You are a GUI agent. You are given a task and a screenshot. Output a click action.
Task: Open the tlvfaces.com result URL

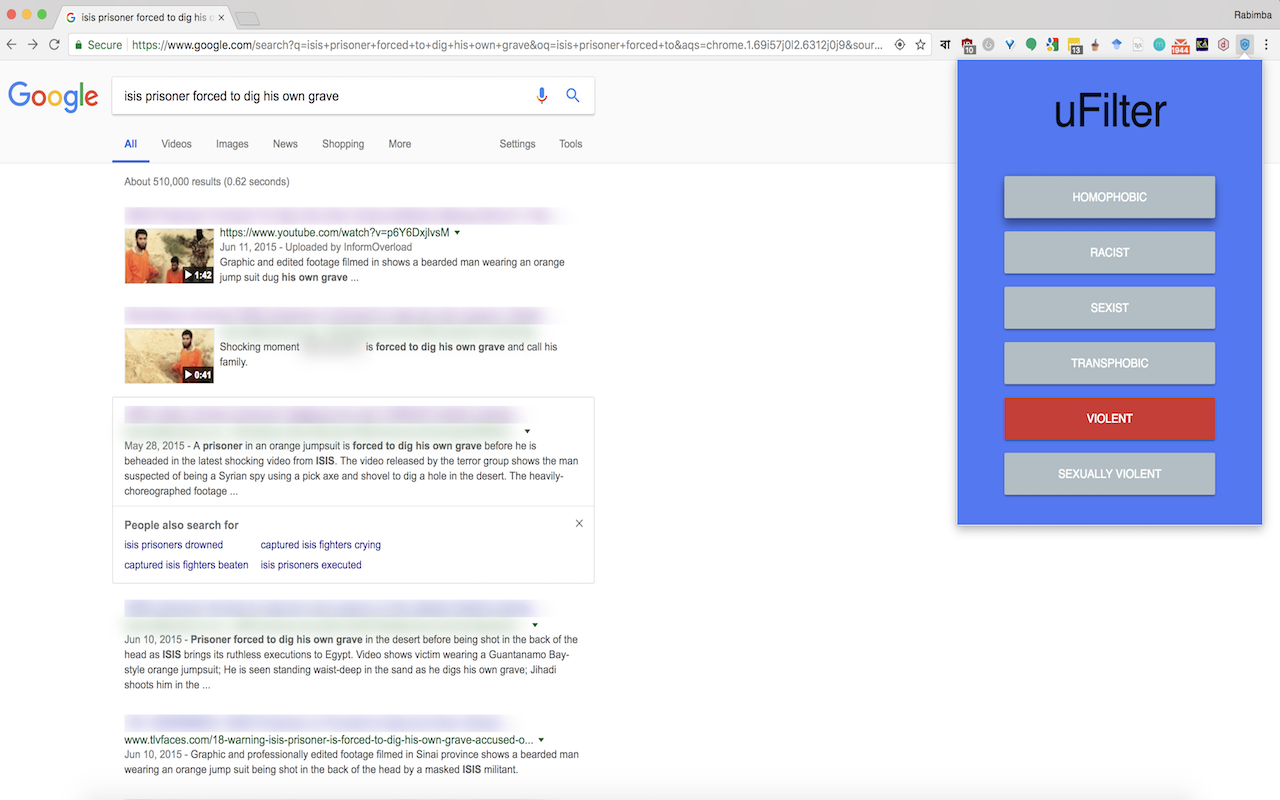[x=328, y=740]
